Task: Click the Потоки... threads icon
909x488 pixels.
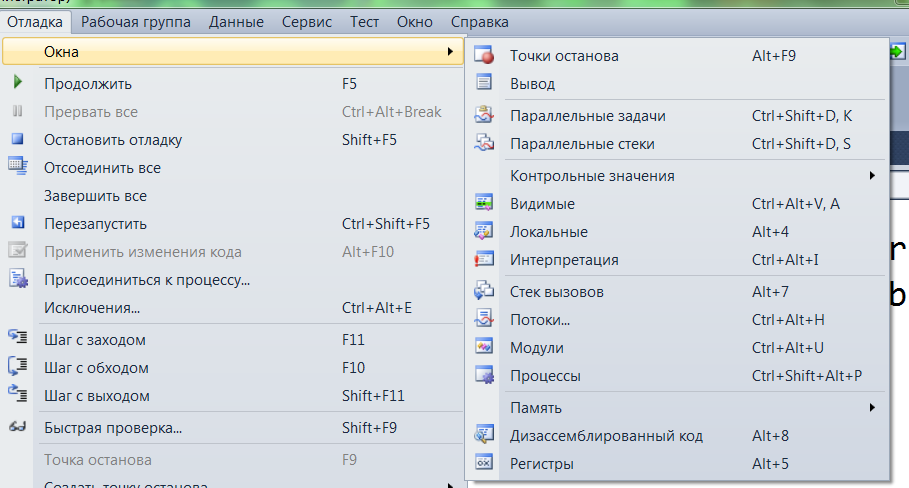Action: click(x=484, y=318)
